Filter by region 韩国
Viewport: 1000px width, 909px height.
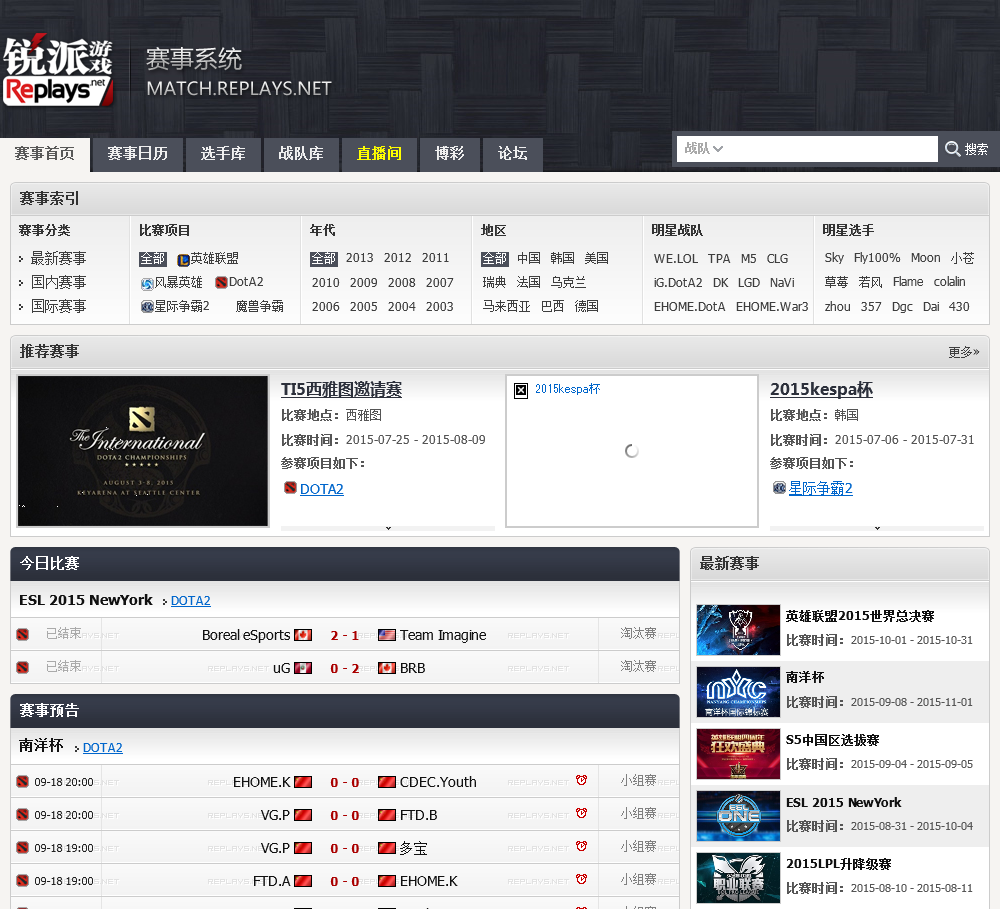(562, 258)
